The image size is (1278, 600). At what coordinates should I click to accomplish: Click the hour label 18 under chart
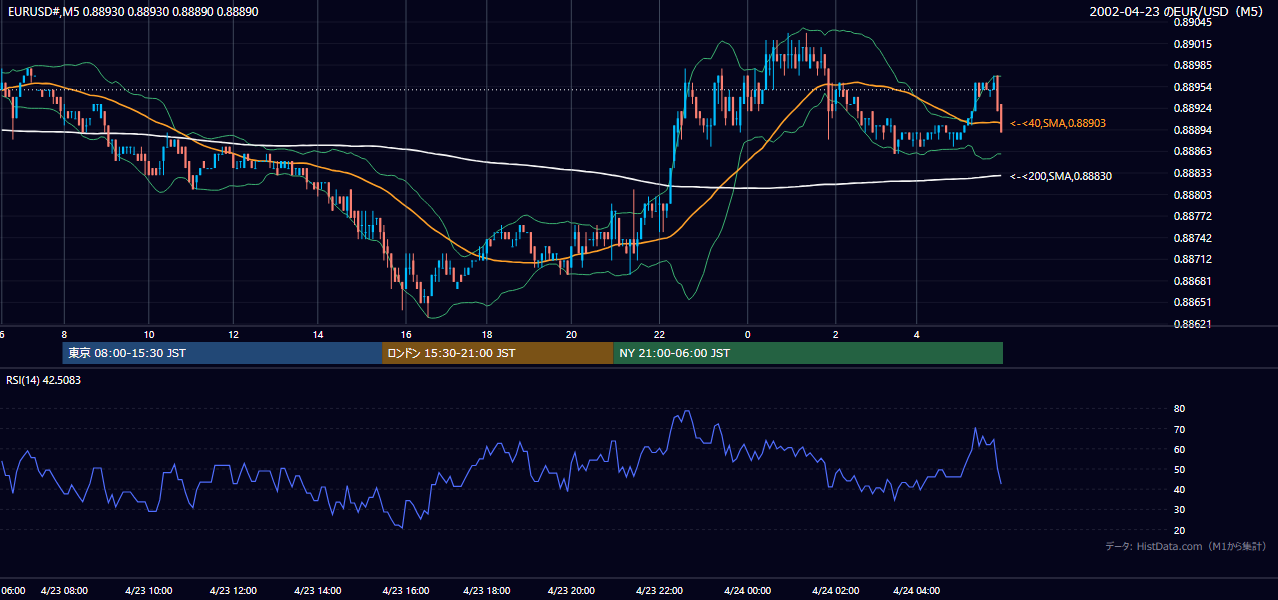pos(486,334)
